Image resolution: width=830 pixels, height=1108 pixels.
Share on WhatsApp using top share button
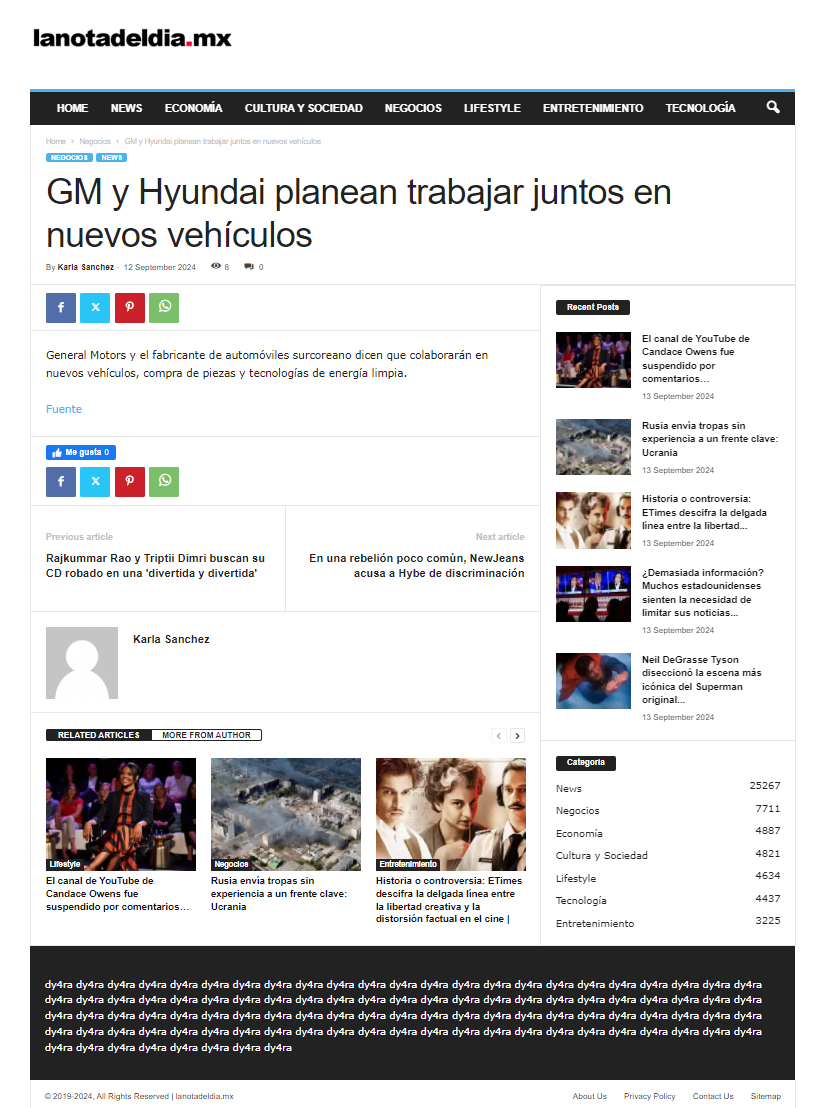tap(164, 307)
